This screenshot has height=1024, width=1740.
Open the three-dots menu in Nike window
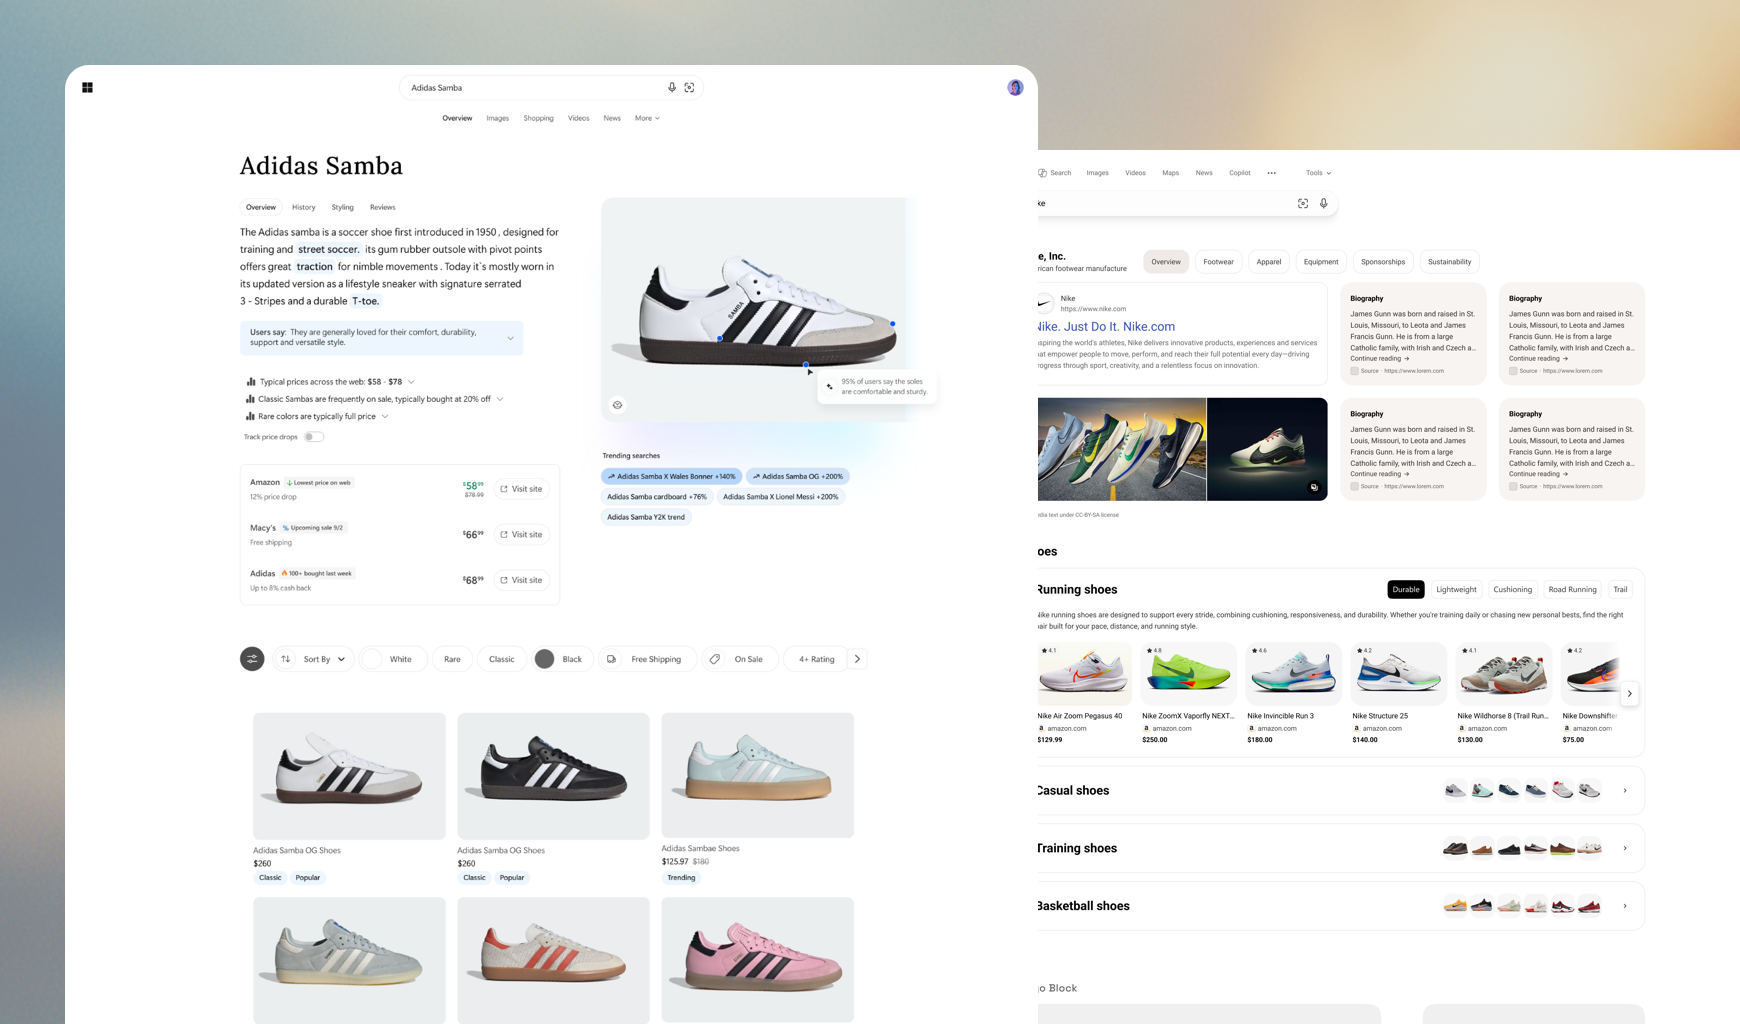click(1272, 173)
